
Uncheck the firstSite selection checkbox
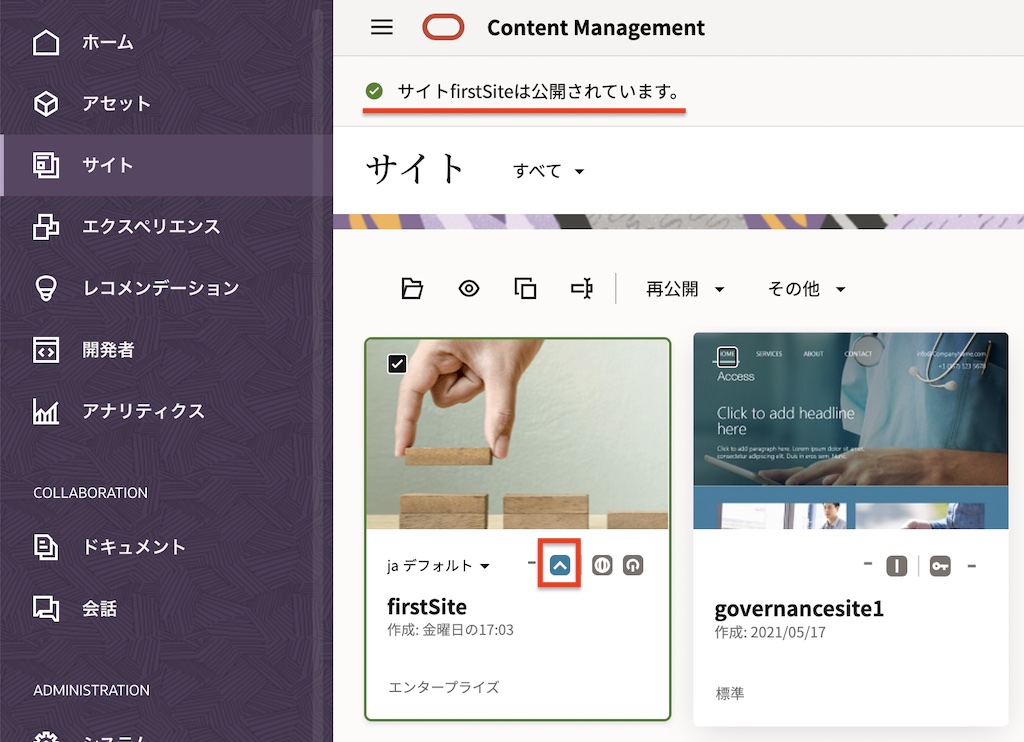(397, 364)
